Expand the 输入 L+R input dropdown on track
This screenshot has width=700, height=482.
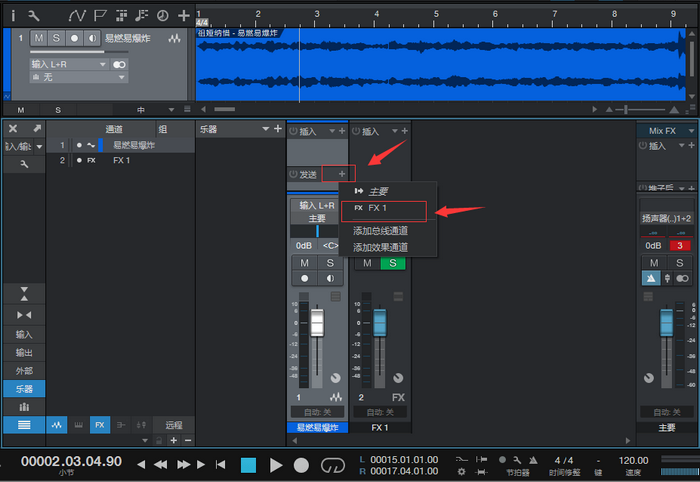point(103,64)
